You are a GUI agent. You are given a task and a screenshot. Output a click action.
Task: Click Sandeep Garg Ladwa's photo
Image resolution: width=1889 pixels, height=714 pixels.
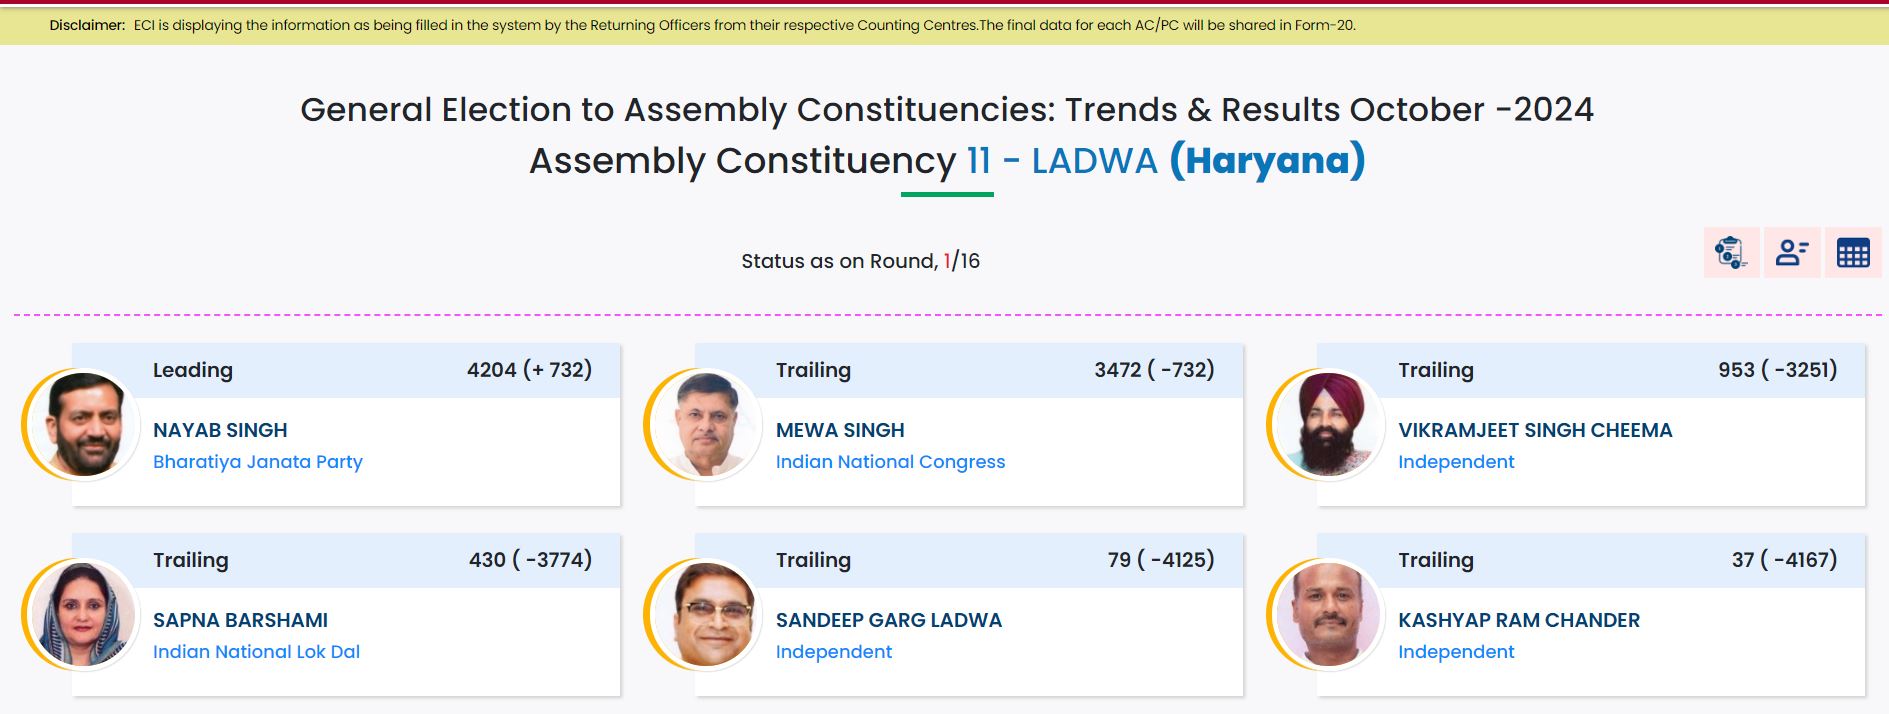706,615
